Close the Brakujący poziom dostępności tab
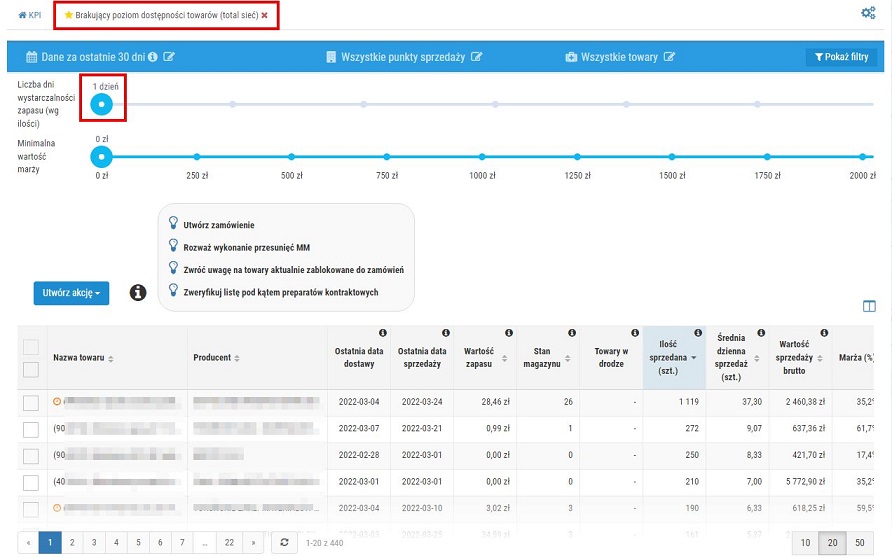Screen dimensions: 892x558 click(x=265, y=15)
